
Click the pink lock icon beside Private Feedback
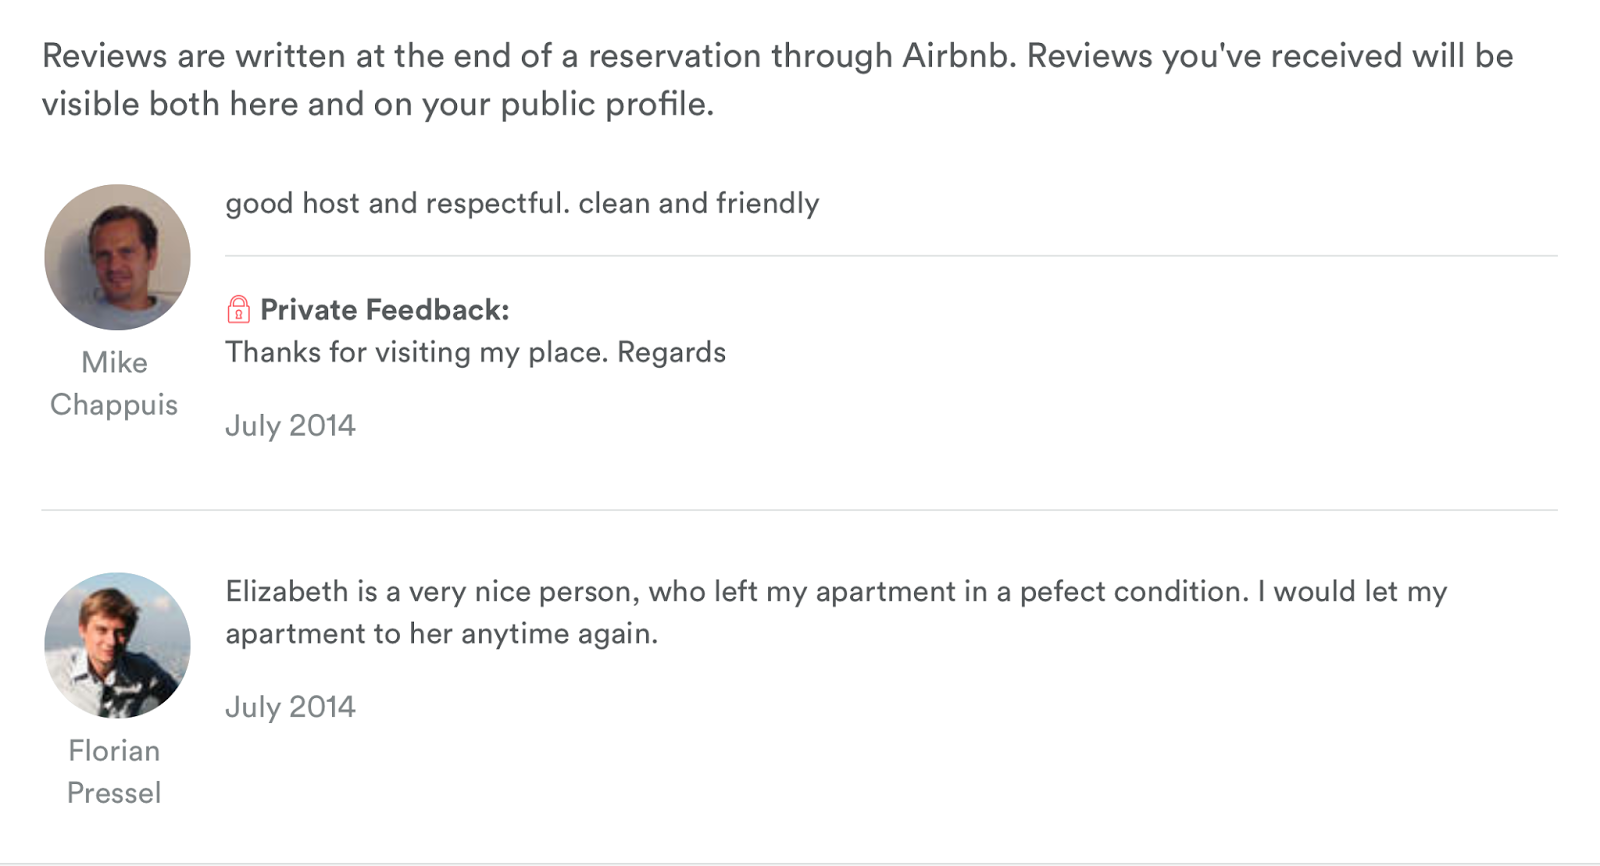coord(238,309)
